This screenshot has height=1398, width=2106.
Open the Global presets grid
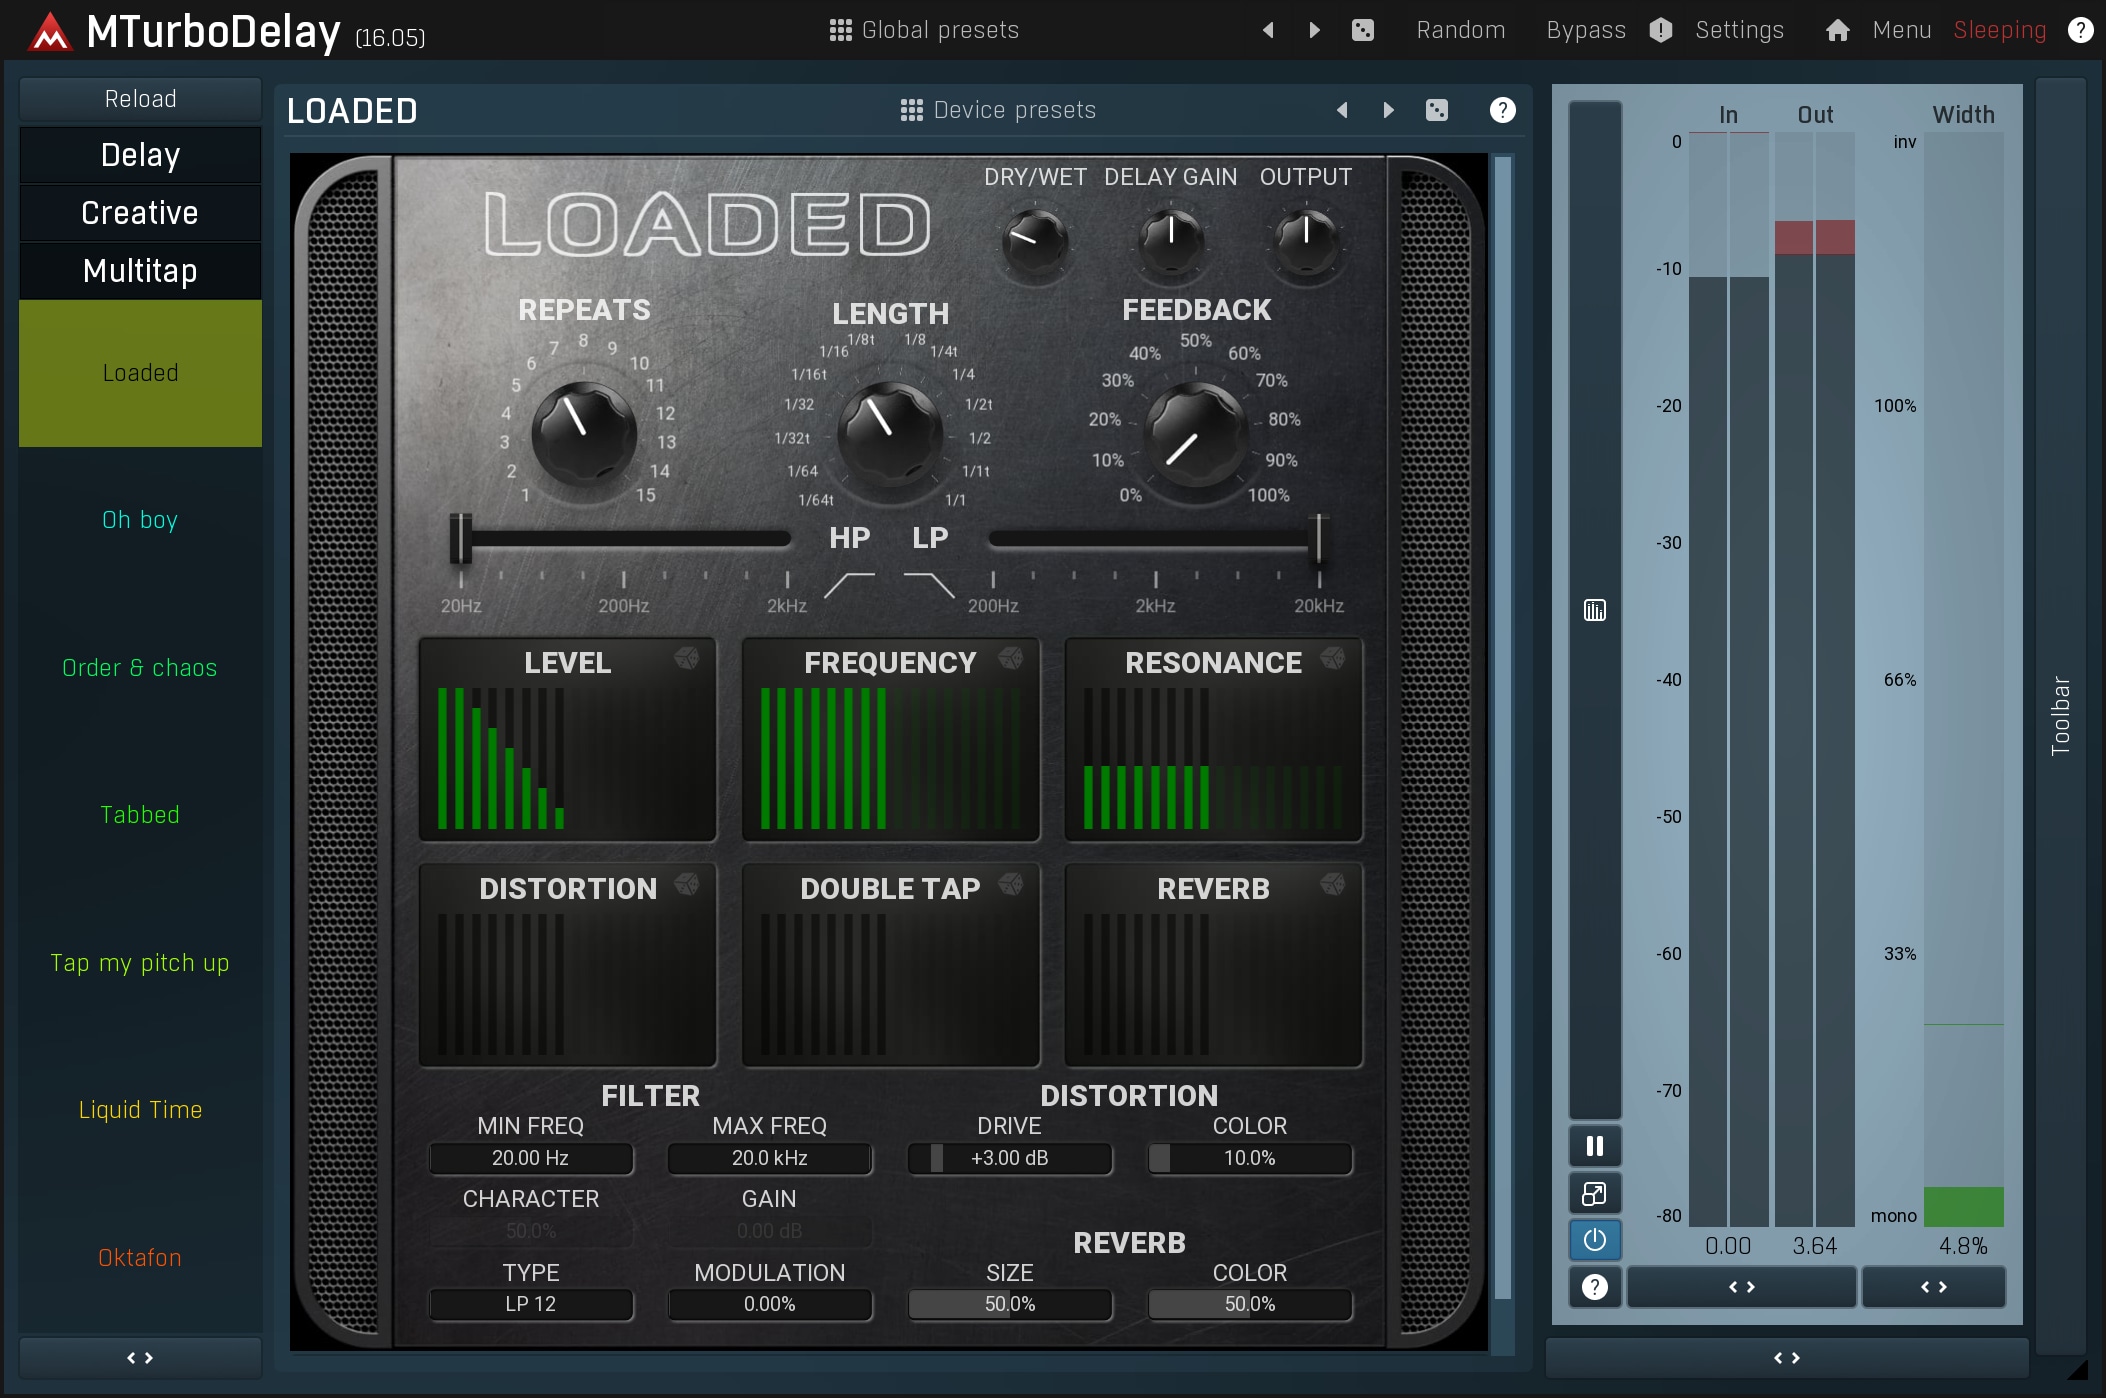pos(924,30)
